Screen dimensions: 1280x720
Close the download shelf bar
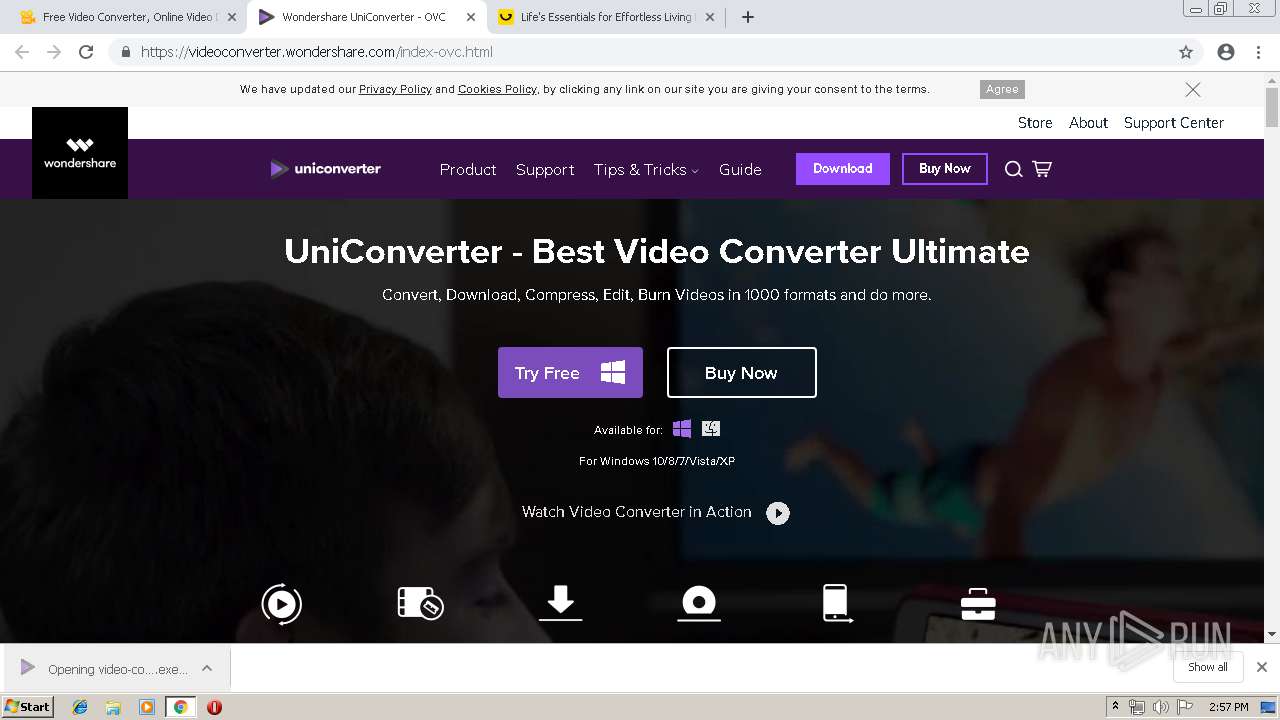pyautogui.click(x=1262, y=667)
